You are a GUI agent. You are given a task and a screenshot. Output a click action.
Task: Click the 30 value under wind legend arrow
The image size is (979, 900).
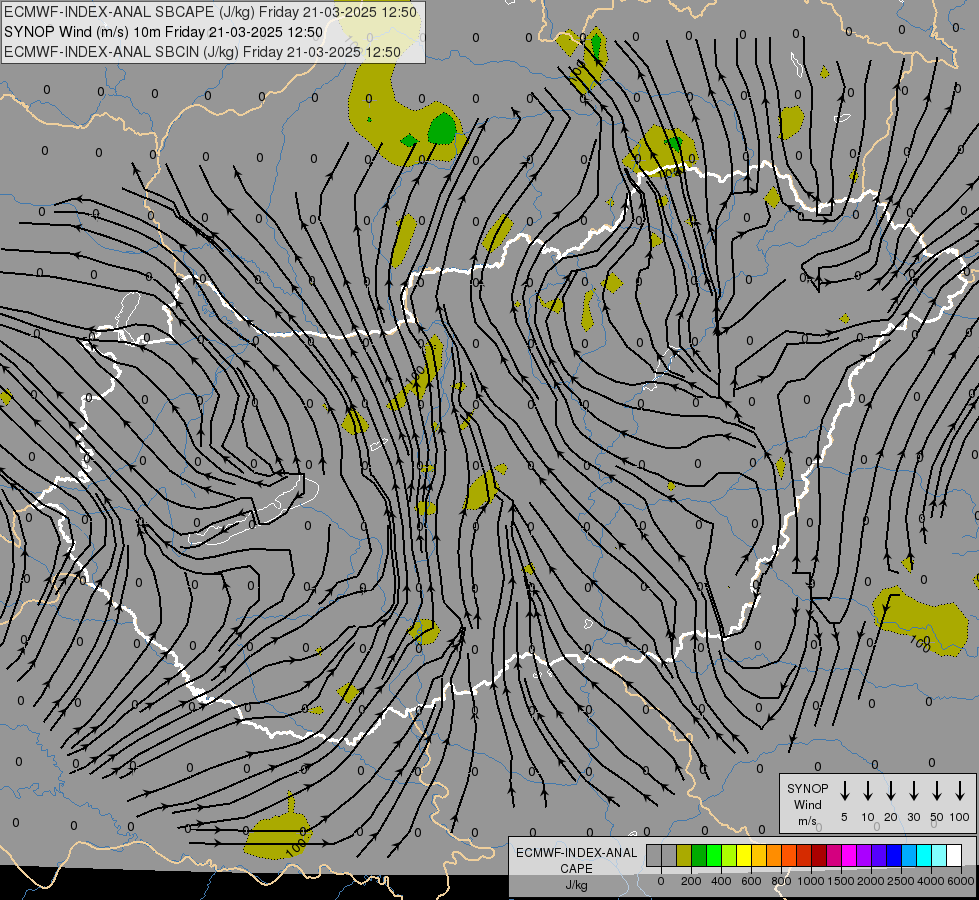913,817
